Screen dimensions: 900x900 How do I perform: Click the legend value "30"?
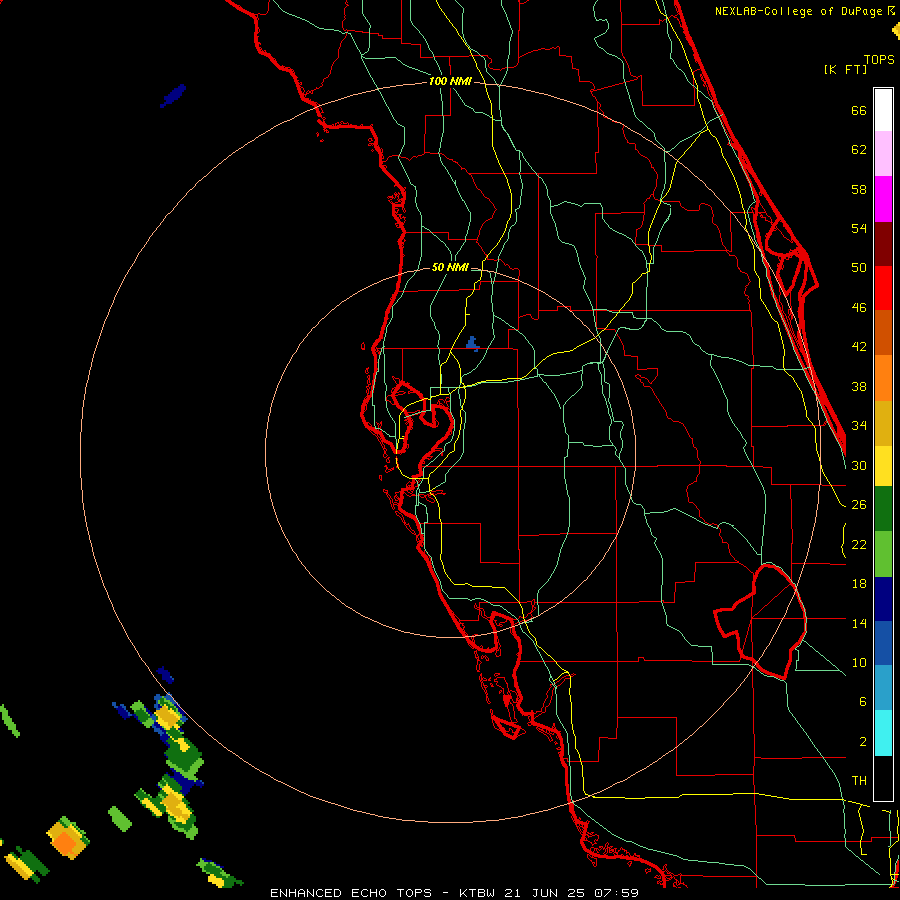tap(859, 465)
